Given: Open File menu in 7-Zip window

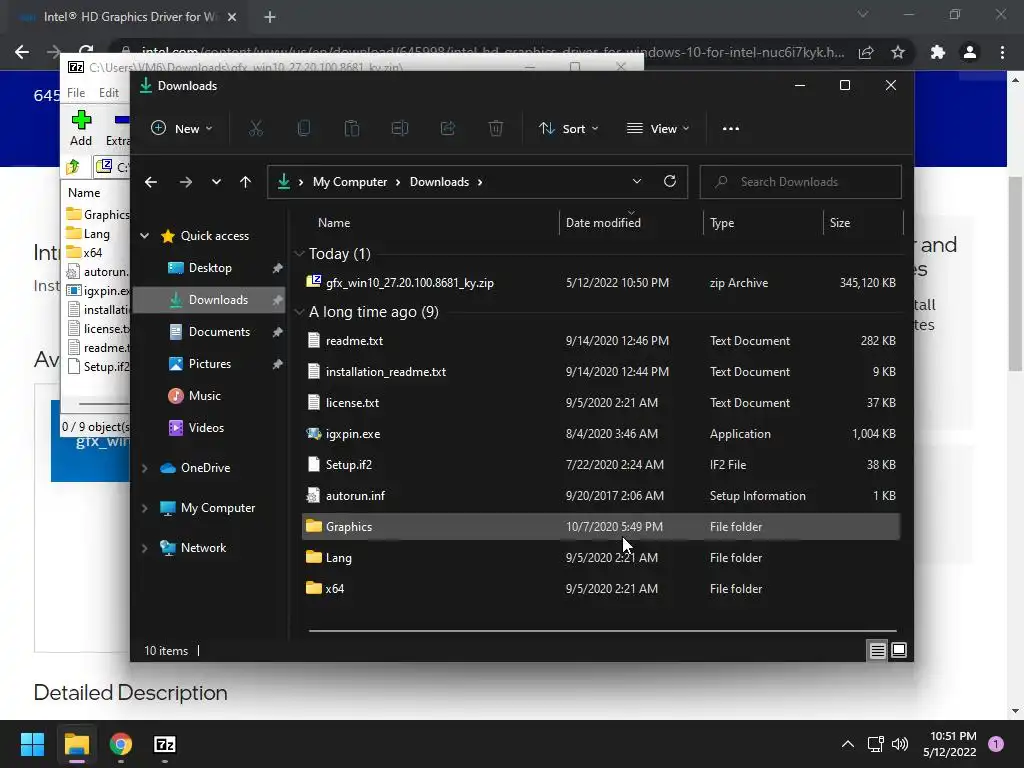Looking at the screenshot, I should (x=76, y=93).
